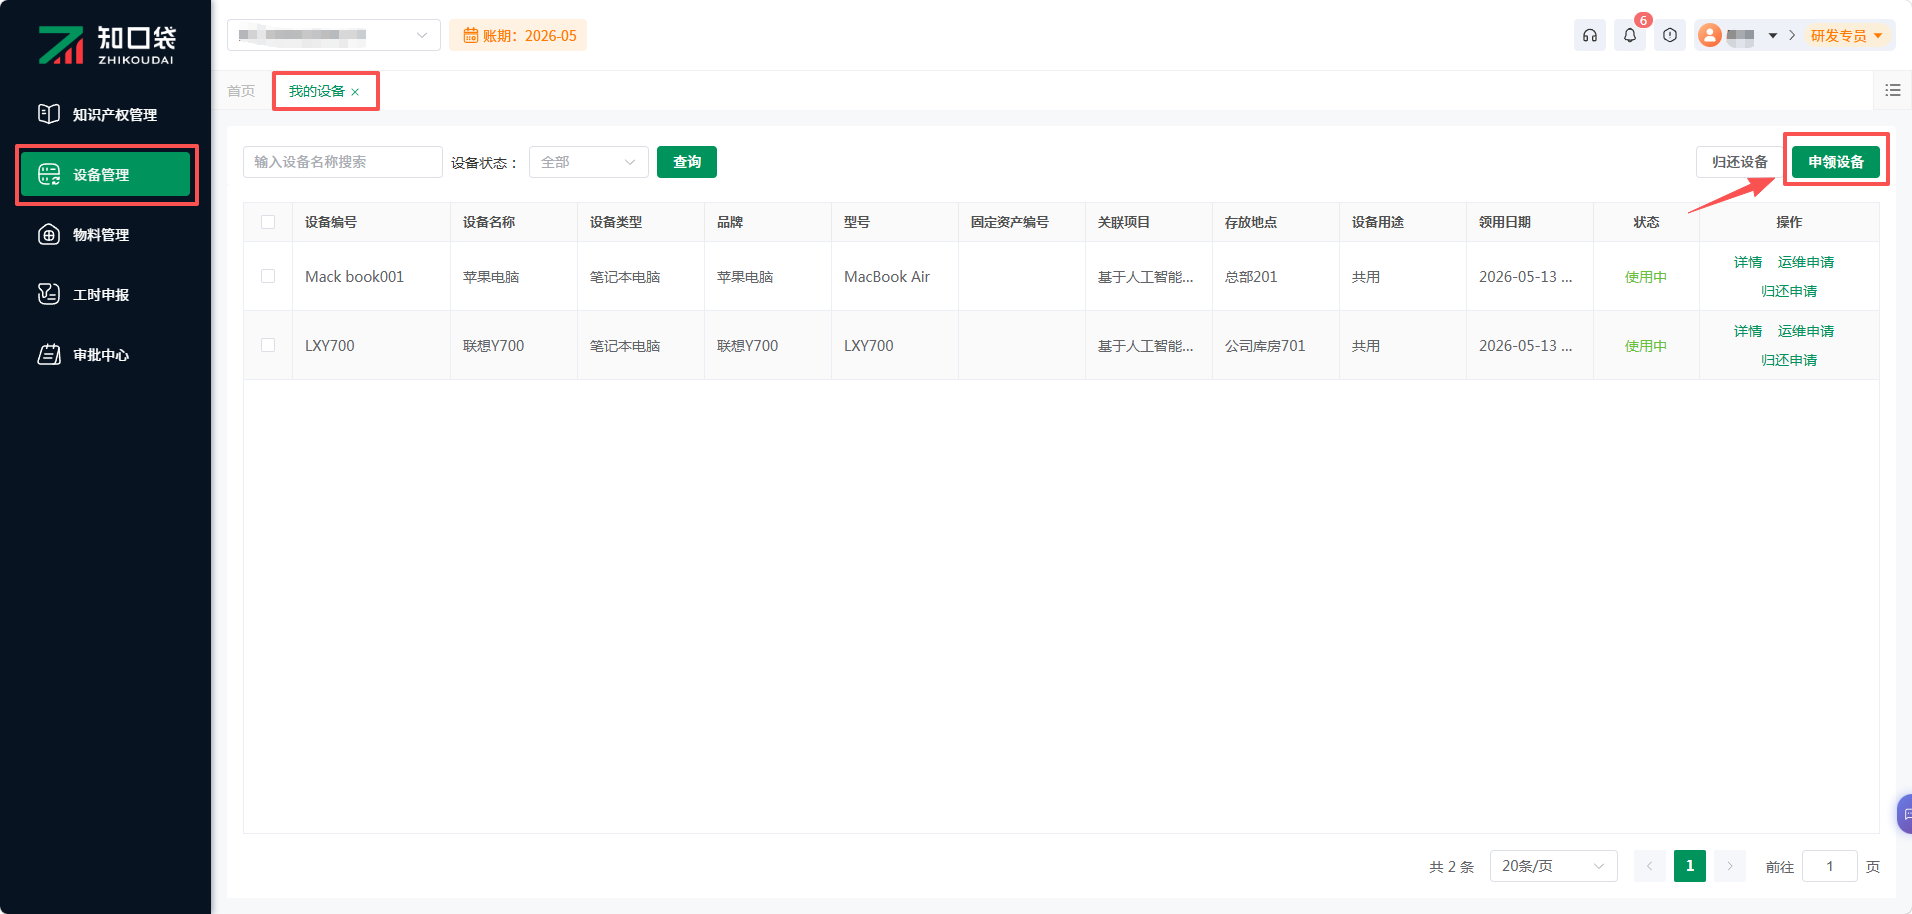Image resolution: width=1912 pixels, height=914 pixels.
Task: Go to the next page arrow
Action: 1730,866
